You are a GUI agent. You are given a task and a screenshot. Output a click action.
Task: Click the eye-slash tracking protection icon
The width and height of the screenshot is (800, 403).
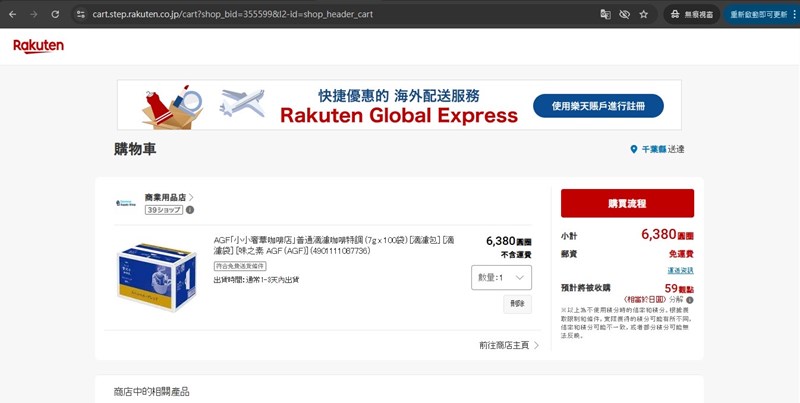click(x=624, y=14)
